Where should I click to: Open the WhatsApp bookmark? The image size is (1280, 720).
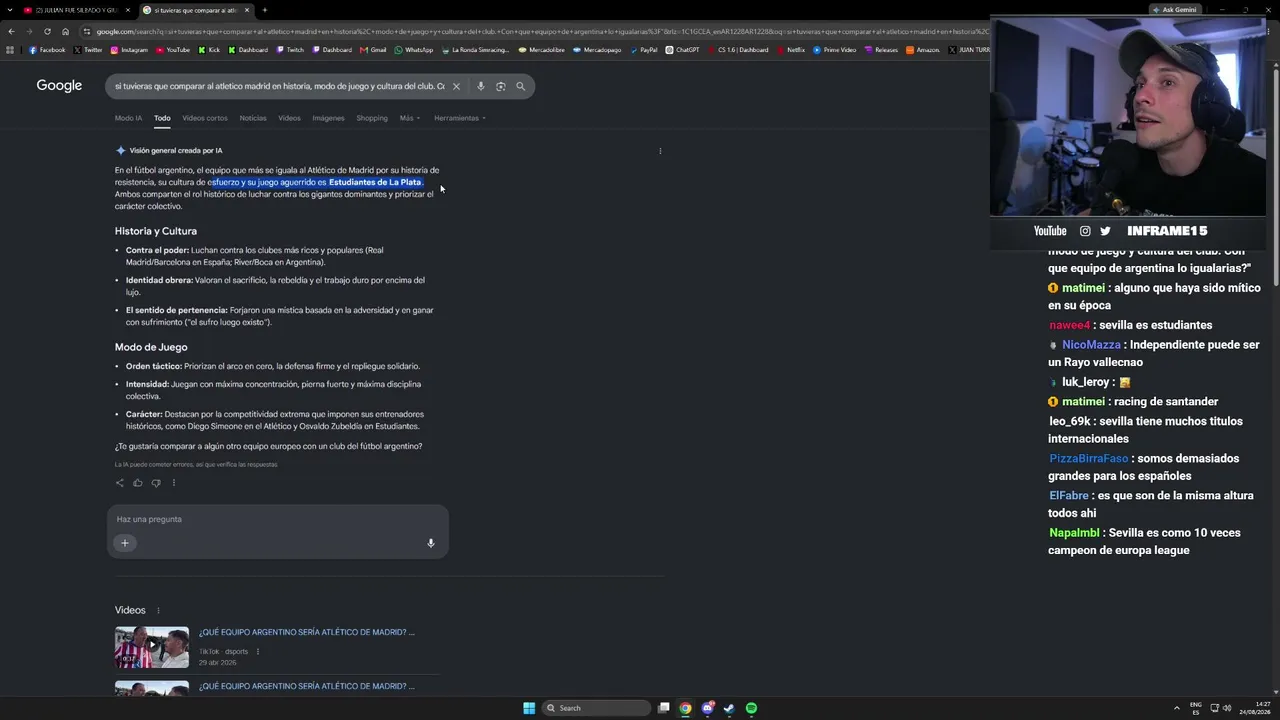(414, 50)
